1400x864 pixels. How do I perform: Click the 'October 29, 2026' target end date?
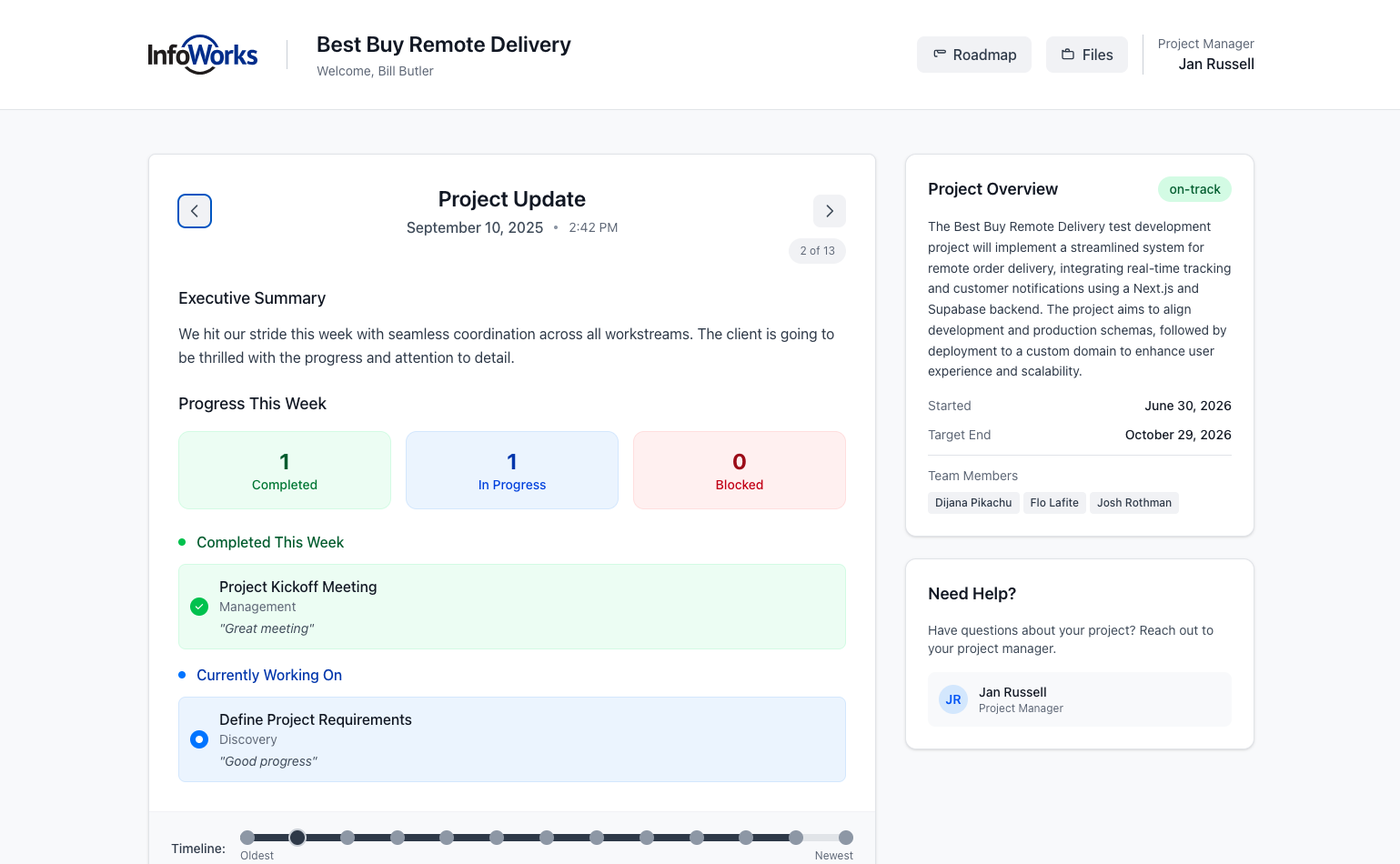pyautogui.click(x=1178, y=435)
